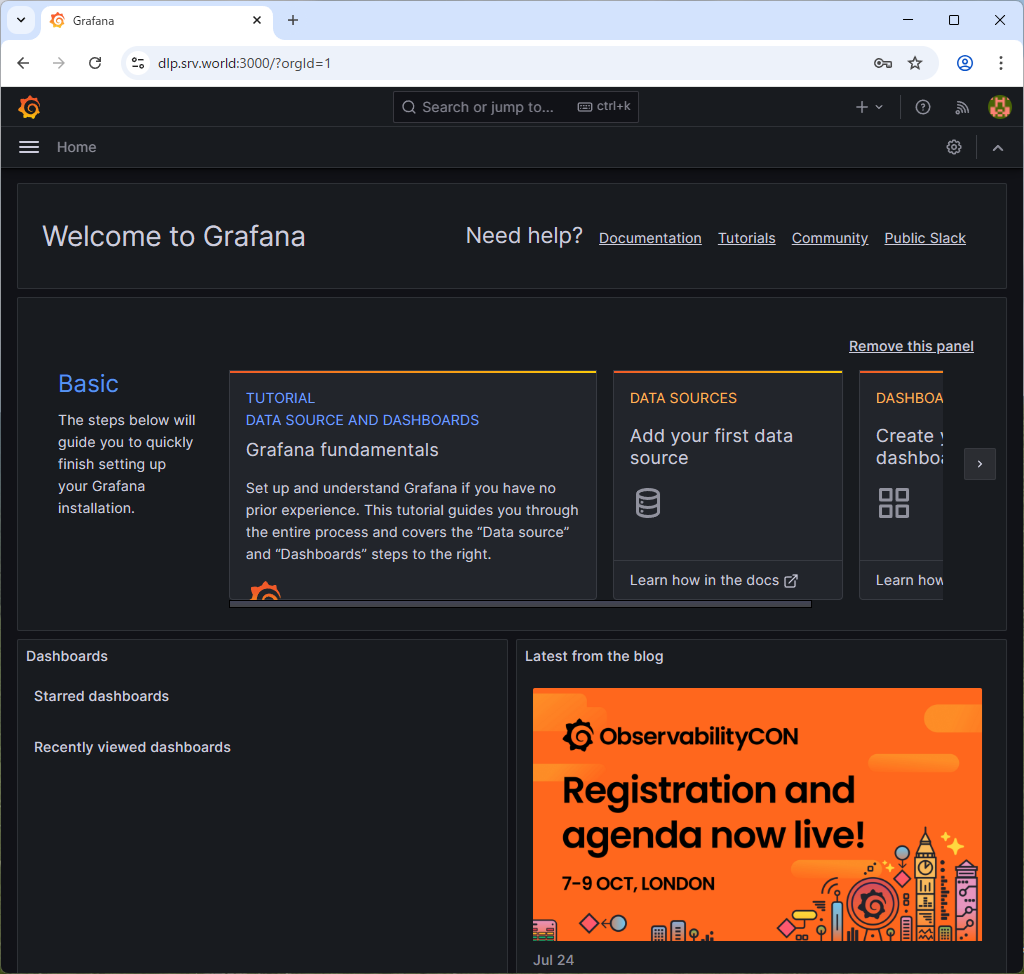This screenshot has width=1024, height=974.
Task: Click the database data source icon
Action: 648,503
